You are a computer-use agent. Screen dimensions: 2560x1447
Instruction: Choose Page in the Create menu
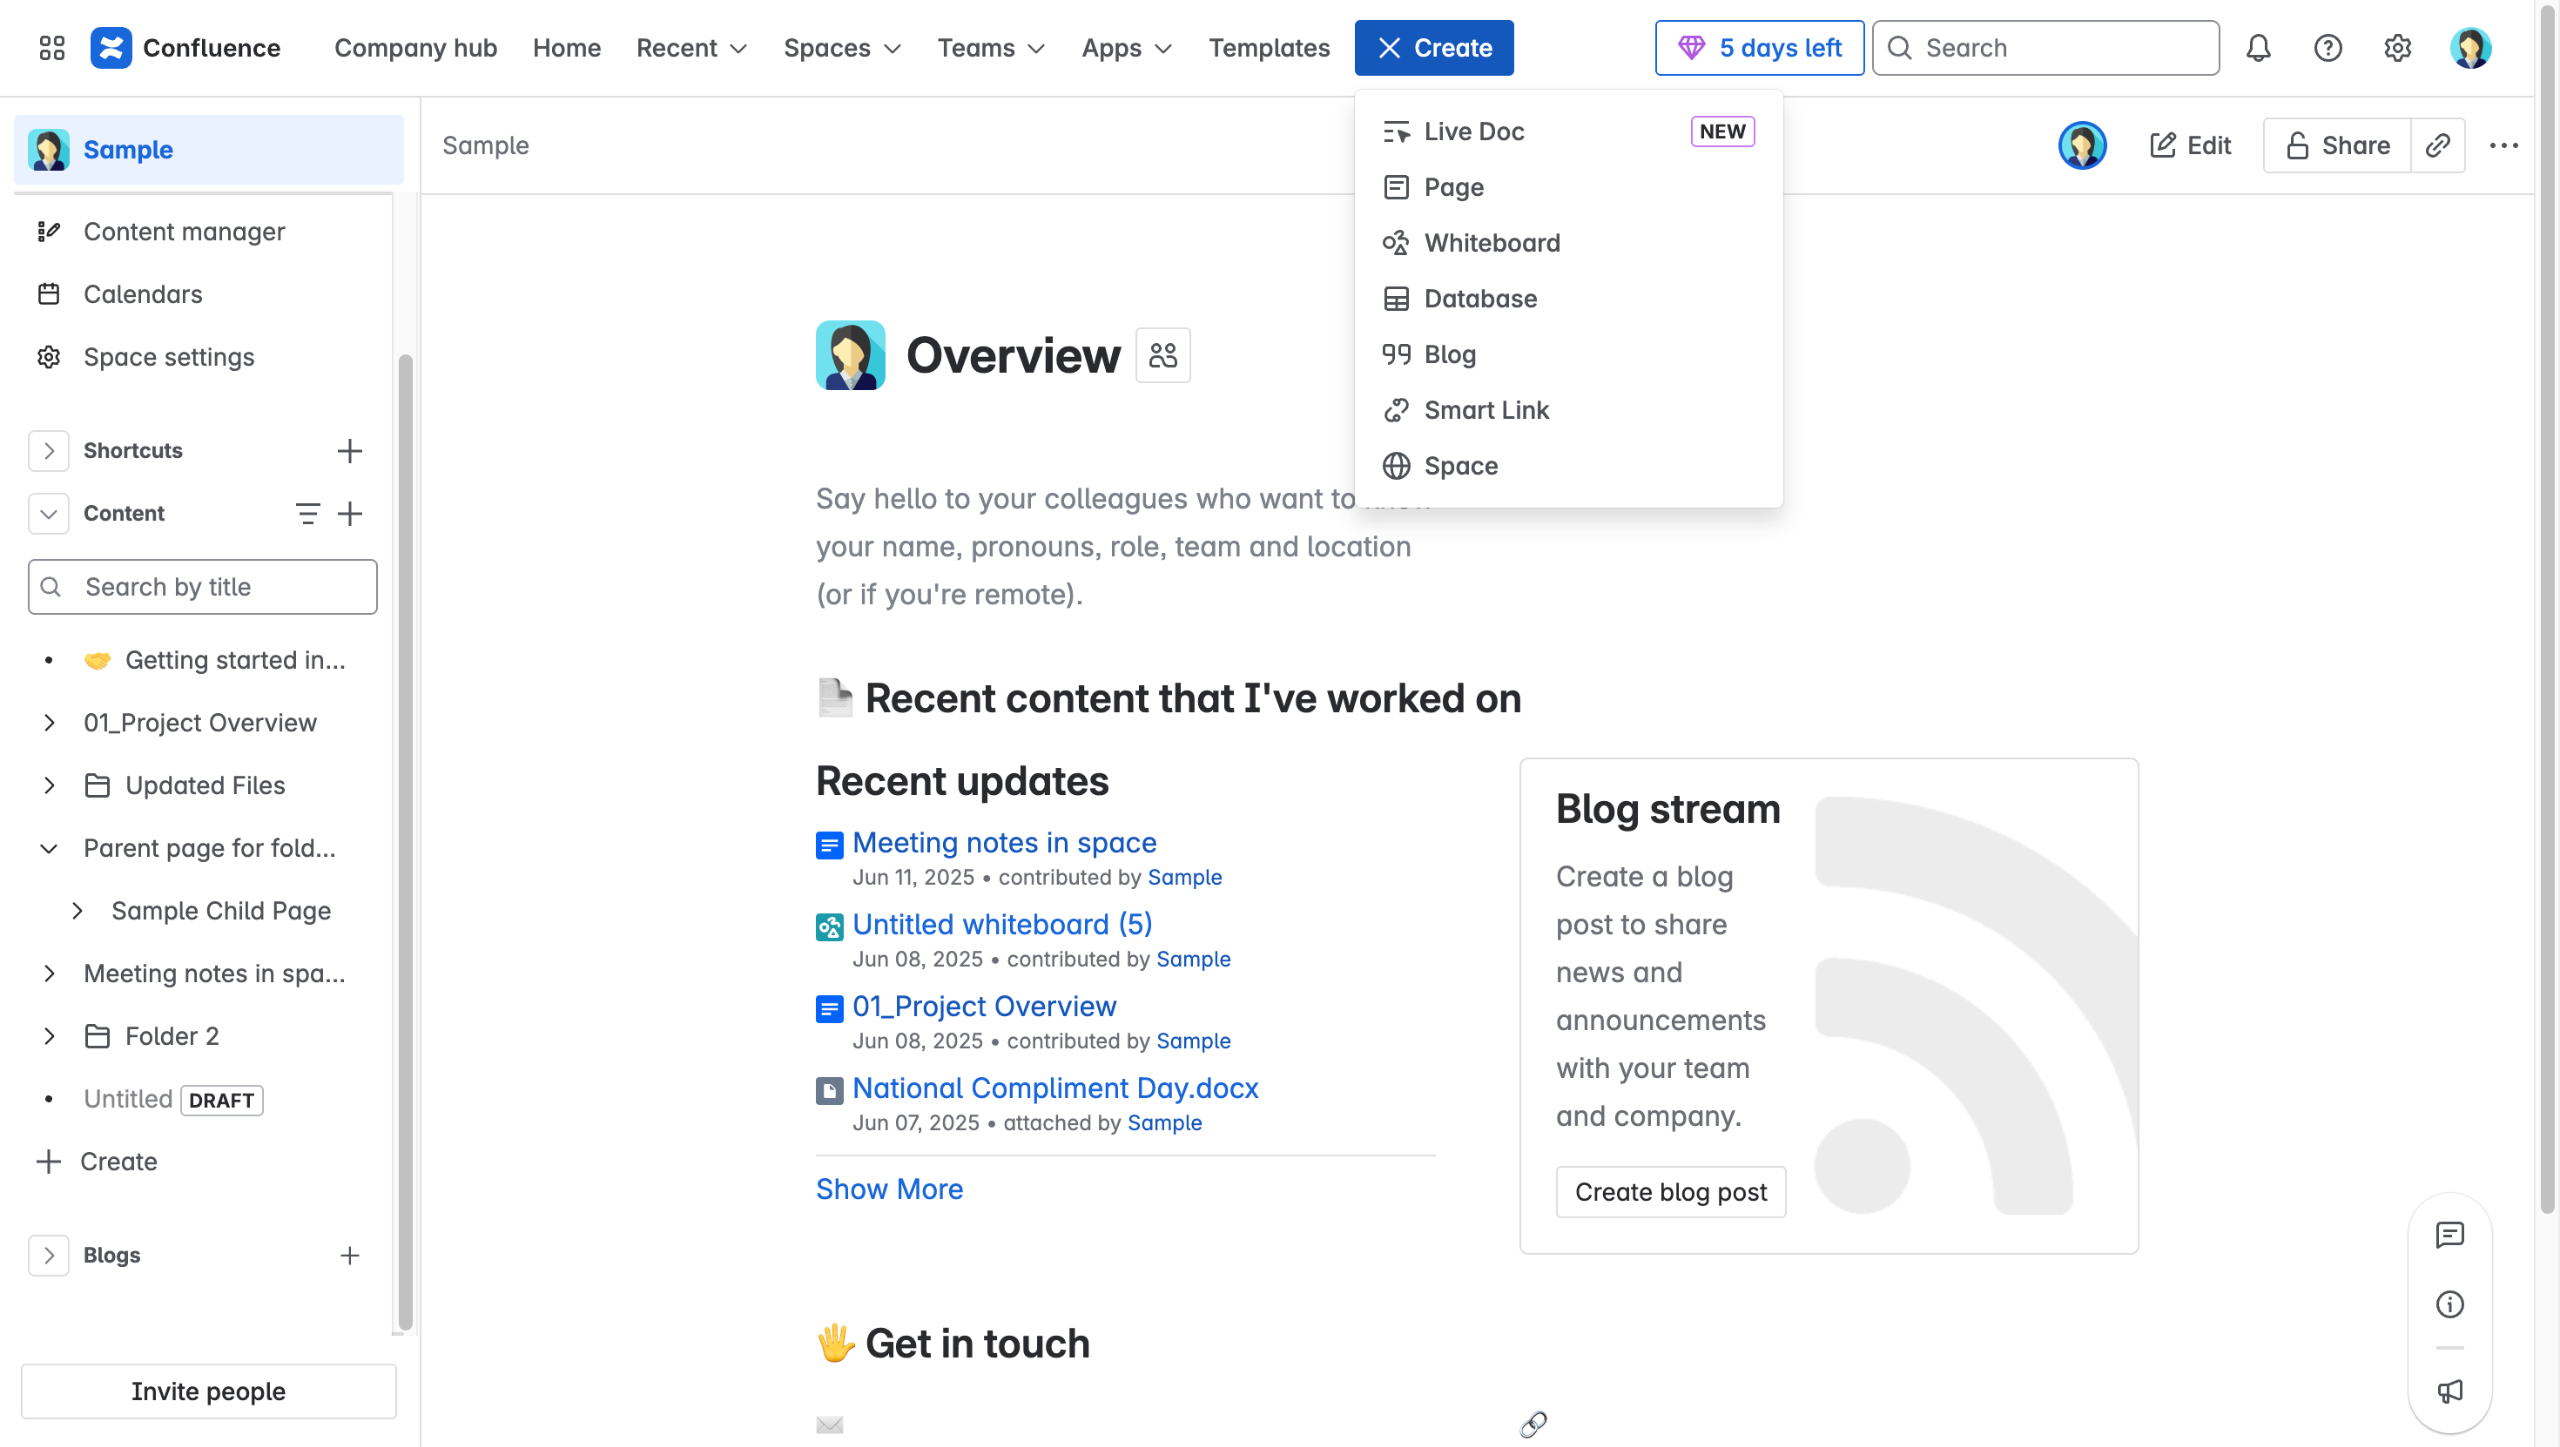coord(1569,188)
